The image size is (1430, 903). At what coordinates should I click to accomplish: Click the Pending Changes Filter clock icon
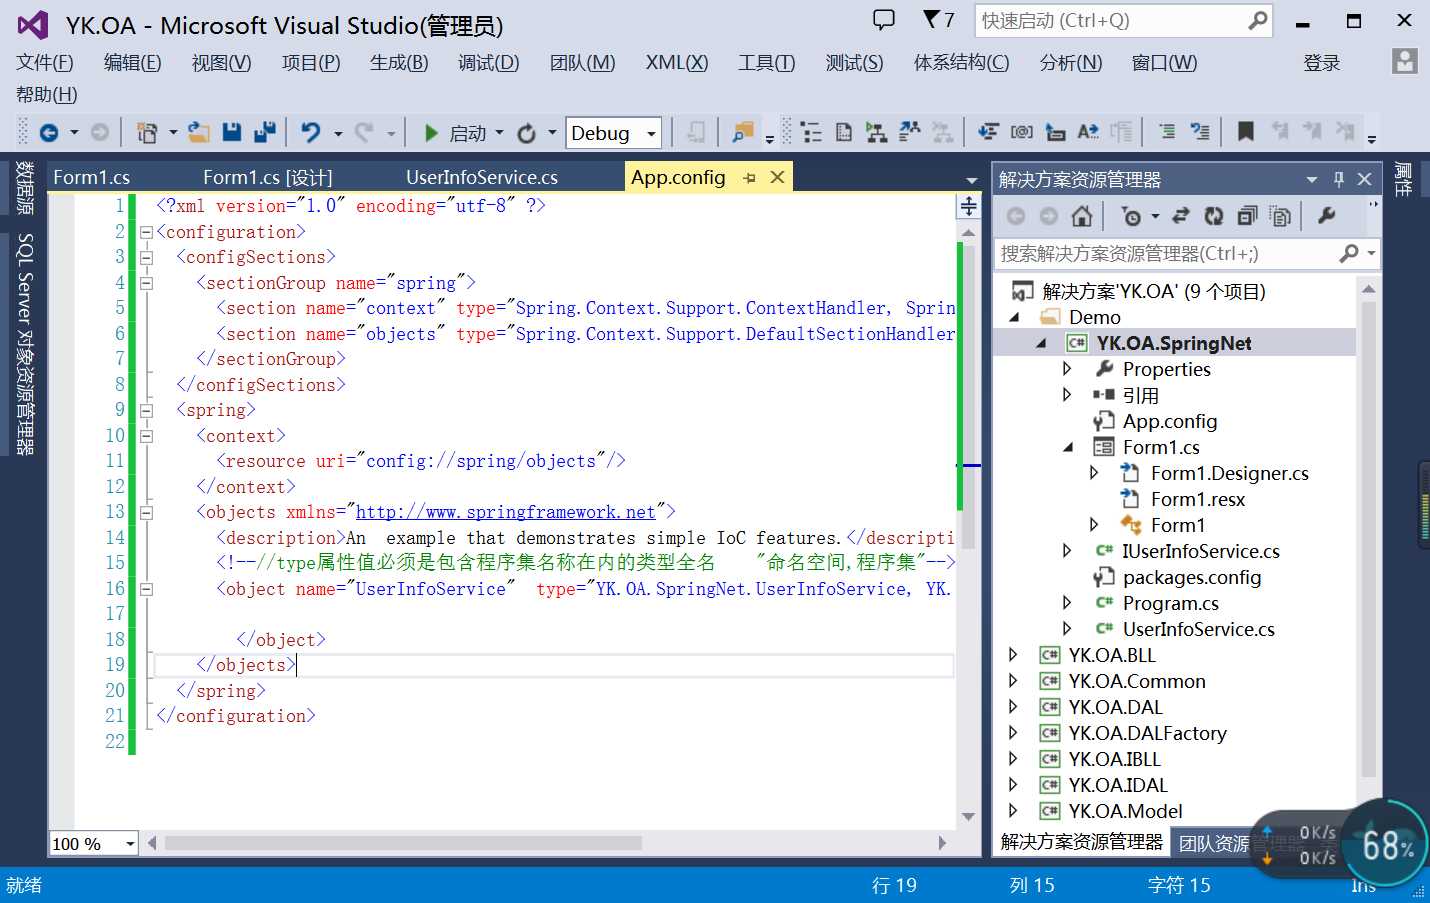click(1131, 216)
